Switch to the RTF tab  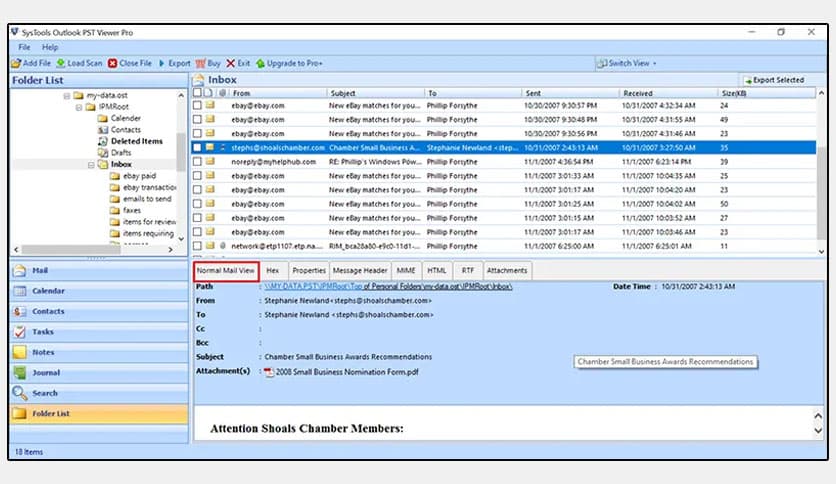[x=468, y=271]
